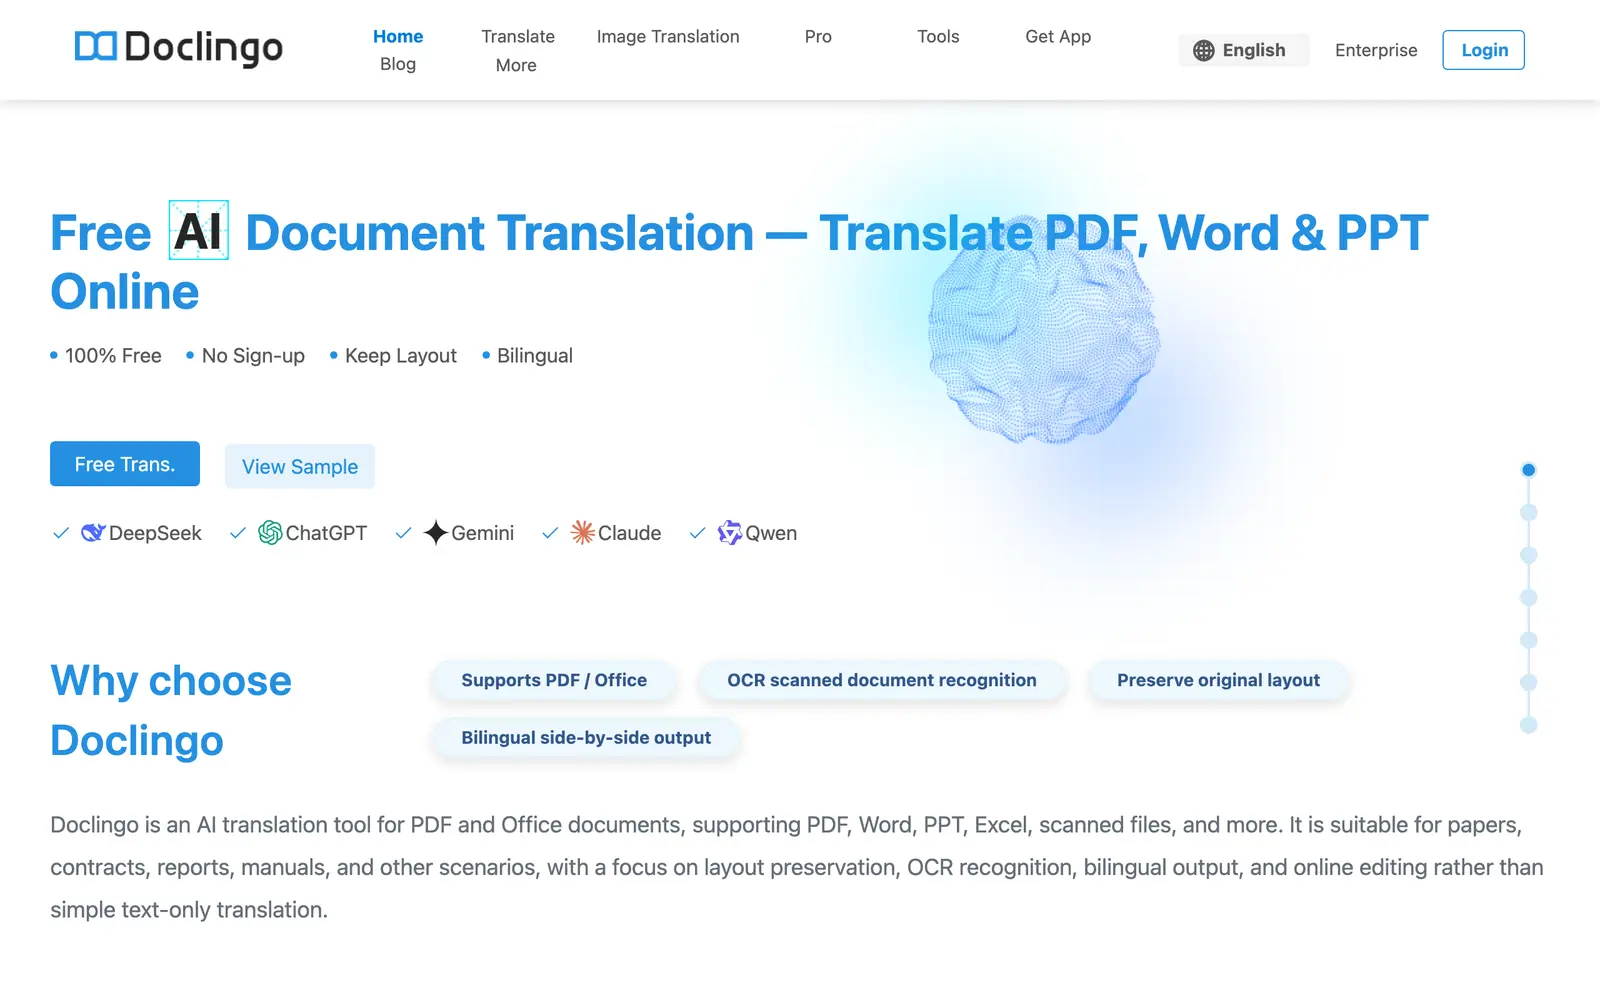
Task: Click the Qwen logo icon
Action: pos(730,533)
